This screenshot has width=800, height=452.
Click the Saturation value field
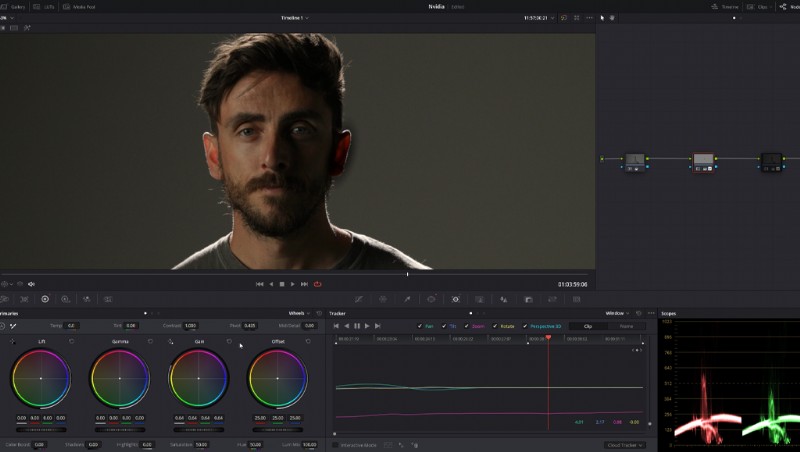[202, 445]
